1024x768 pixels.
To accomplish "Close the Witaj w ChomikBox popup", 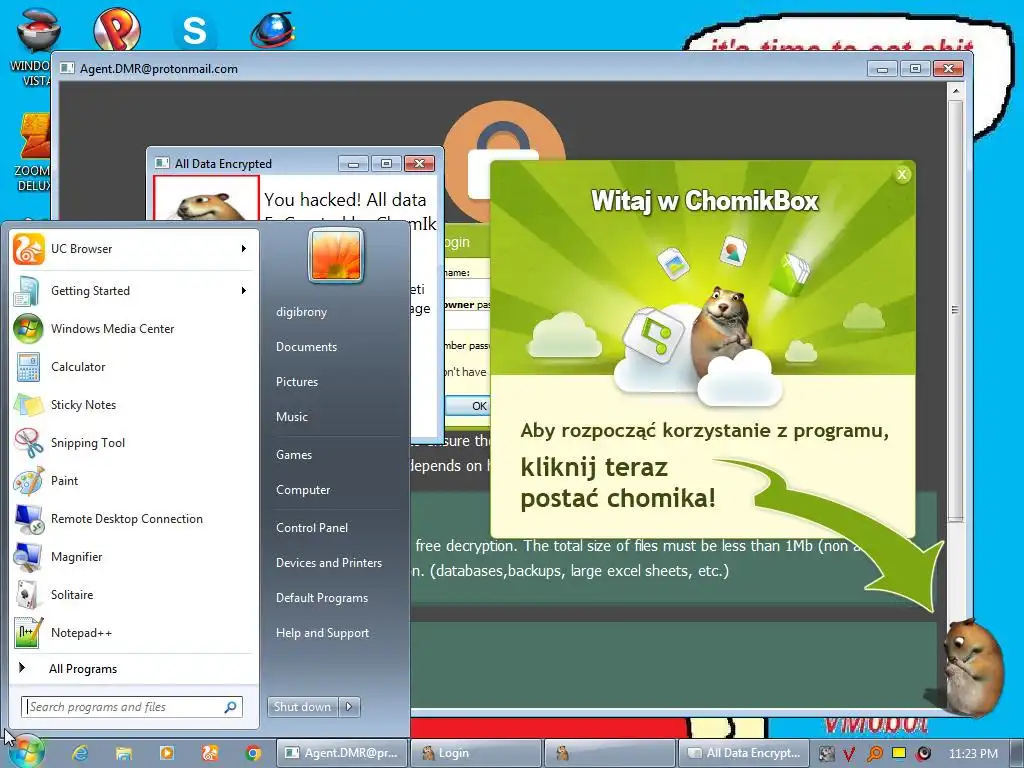I will pos(902,174).
